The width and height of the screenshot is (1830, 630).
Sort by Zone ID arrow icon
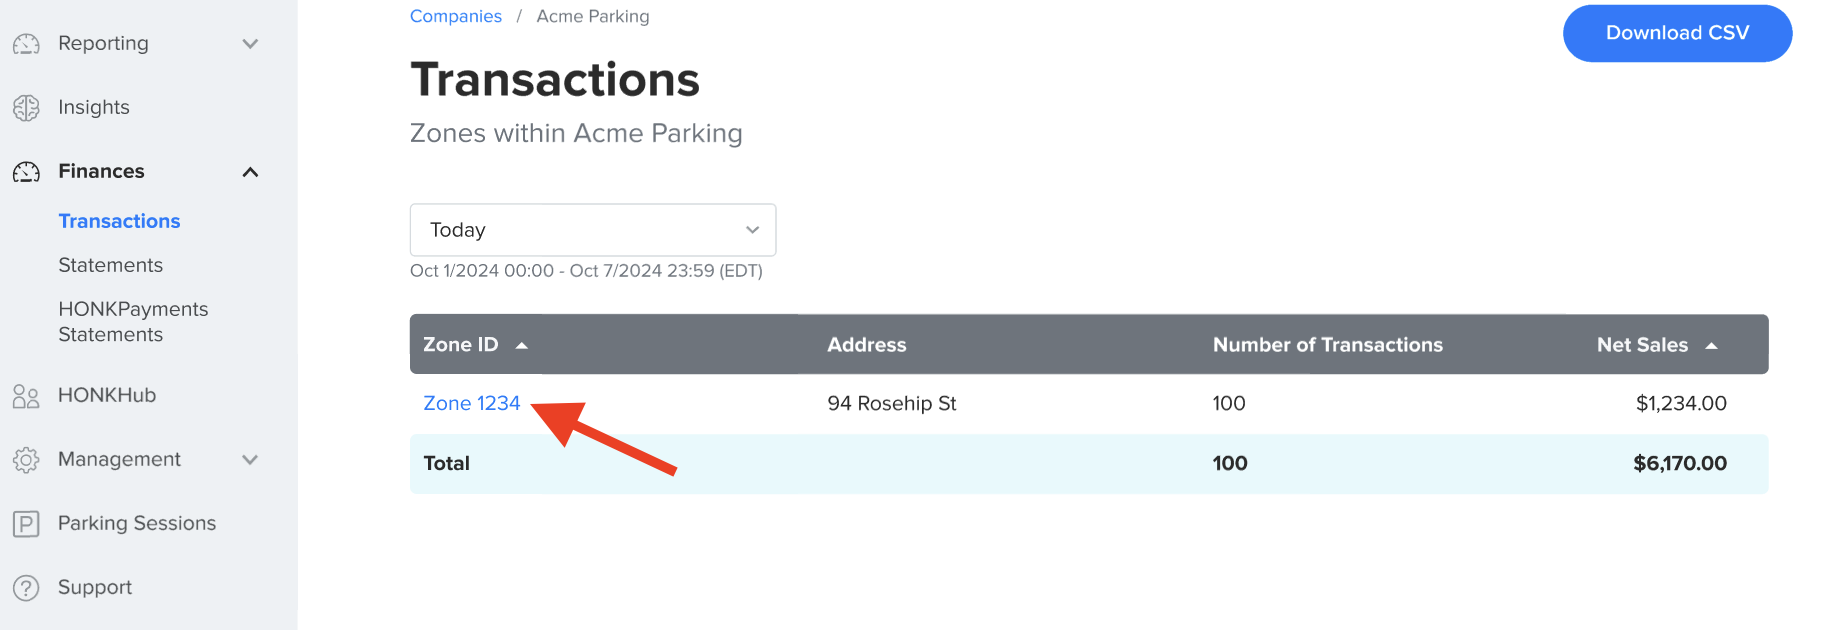(x=521, y=345)
